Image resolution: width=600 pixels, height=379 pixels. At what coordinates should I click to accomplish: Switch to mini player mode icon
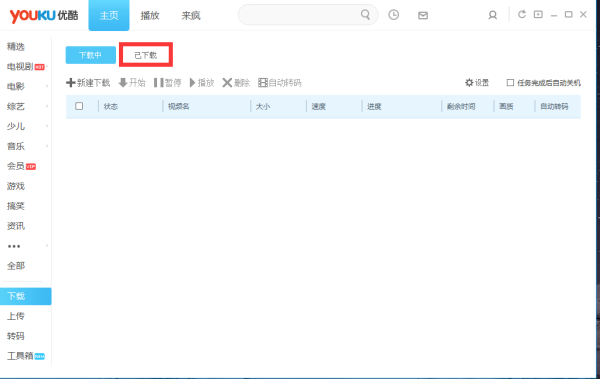[x=538, y=15]
